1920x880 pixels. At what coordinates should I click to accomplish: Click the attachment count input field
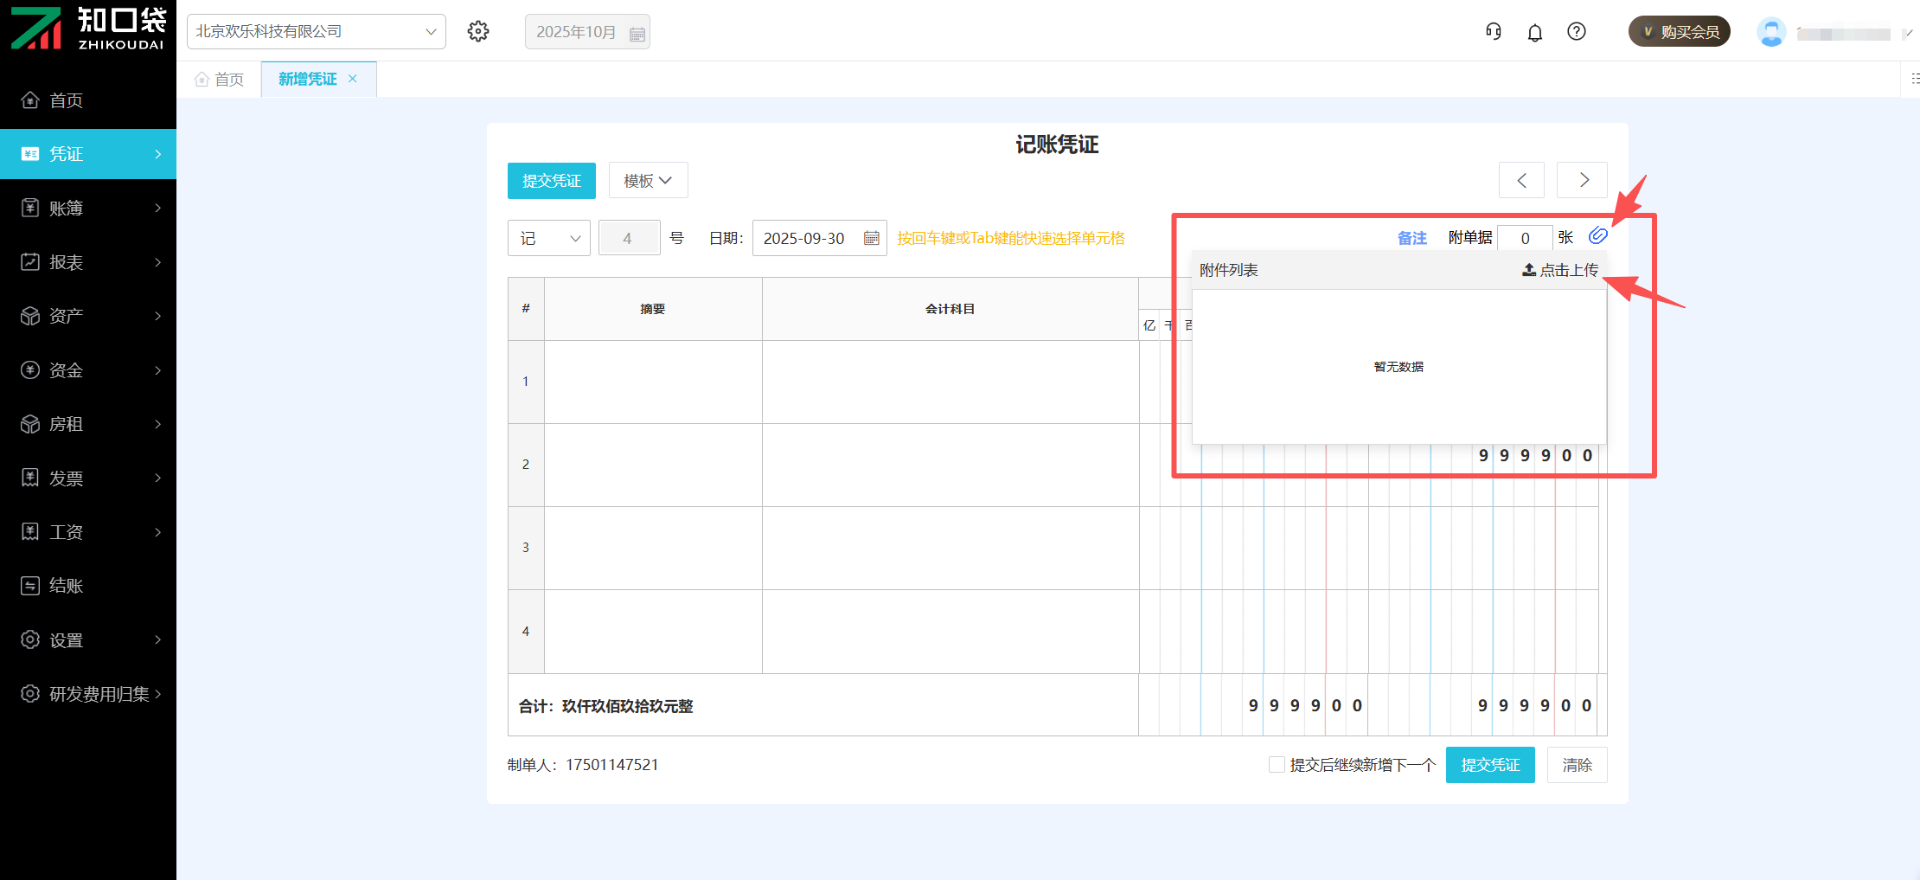1524,238
